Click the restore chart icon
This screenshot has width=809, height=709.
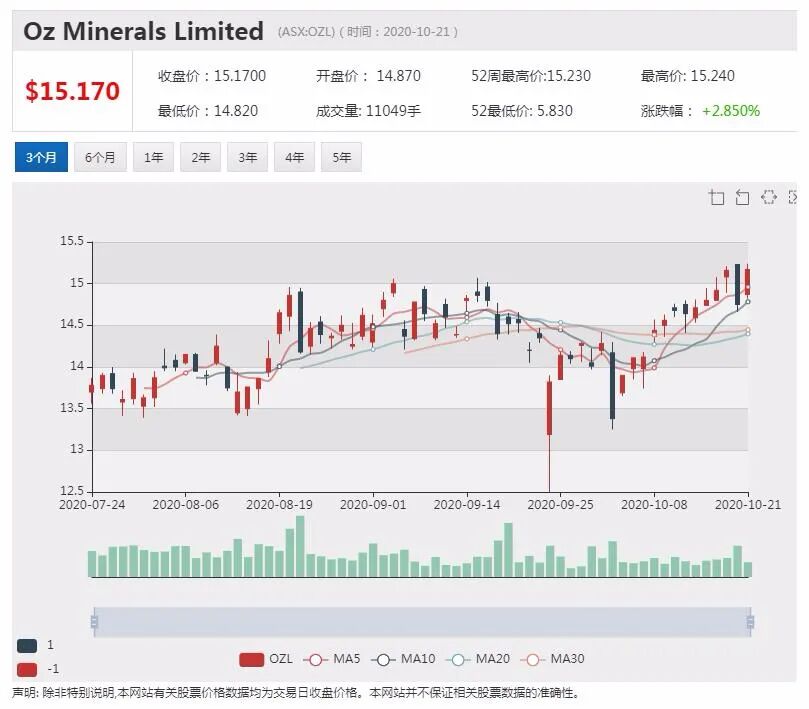click(769, 197)
